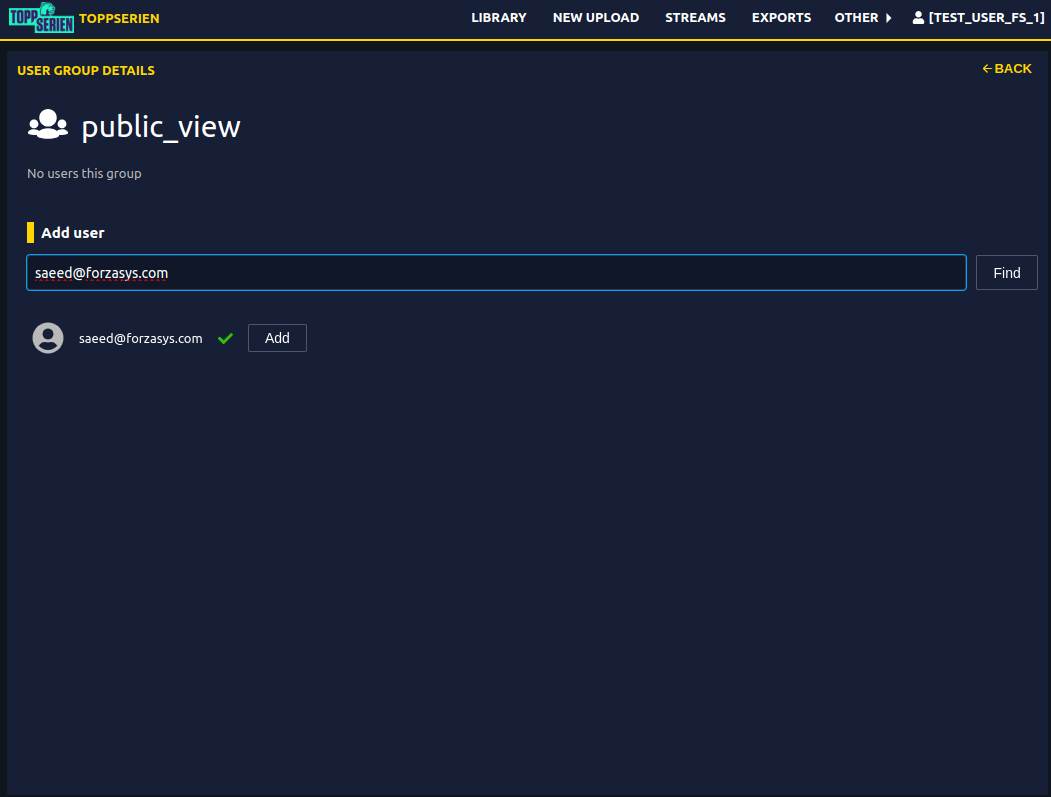Click the Find button
Image resolution: width=1051 pixels, height=797 pixels.
(1006, 272)
